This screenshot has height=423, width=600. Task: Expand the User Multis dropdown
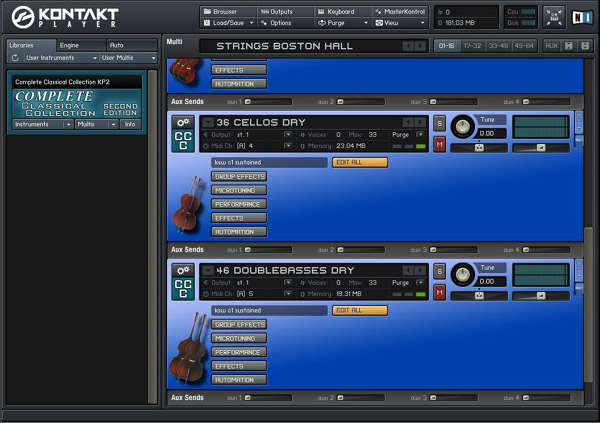point(129,58)
